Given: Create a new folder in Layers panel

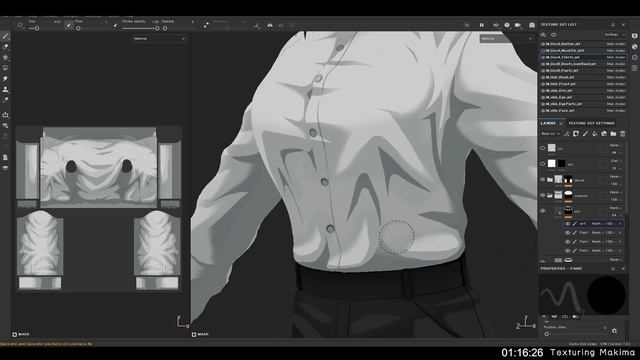Looking at the screenshot, I should point(613,134).
